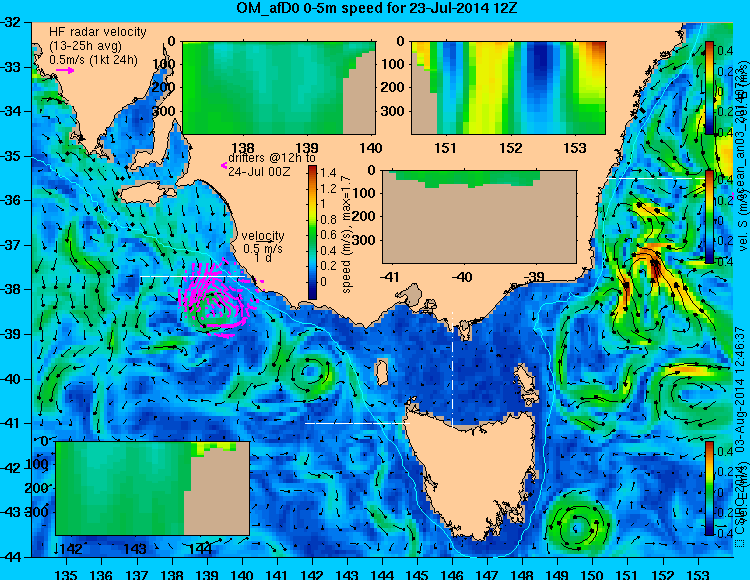Click the circular eddy near 142E, -40
Viewport: 750px width, 580px height.
pyautogui.click(x=310, y=372)
